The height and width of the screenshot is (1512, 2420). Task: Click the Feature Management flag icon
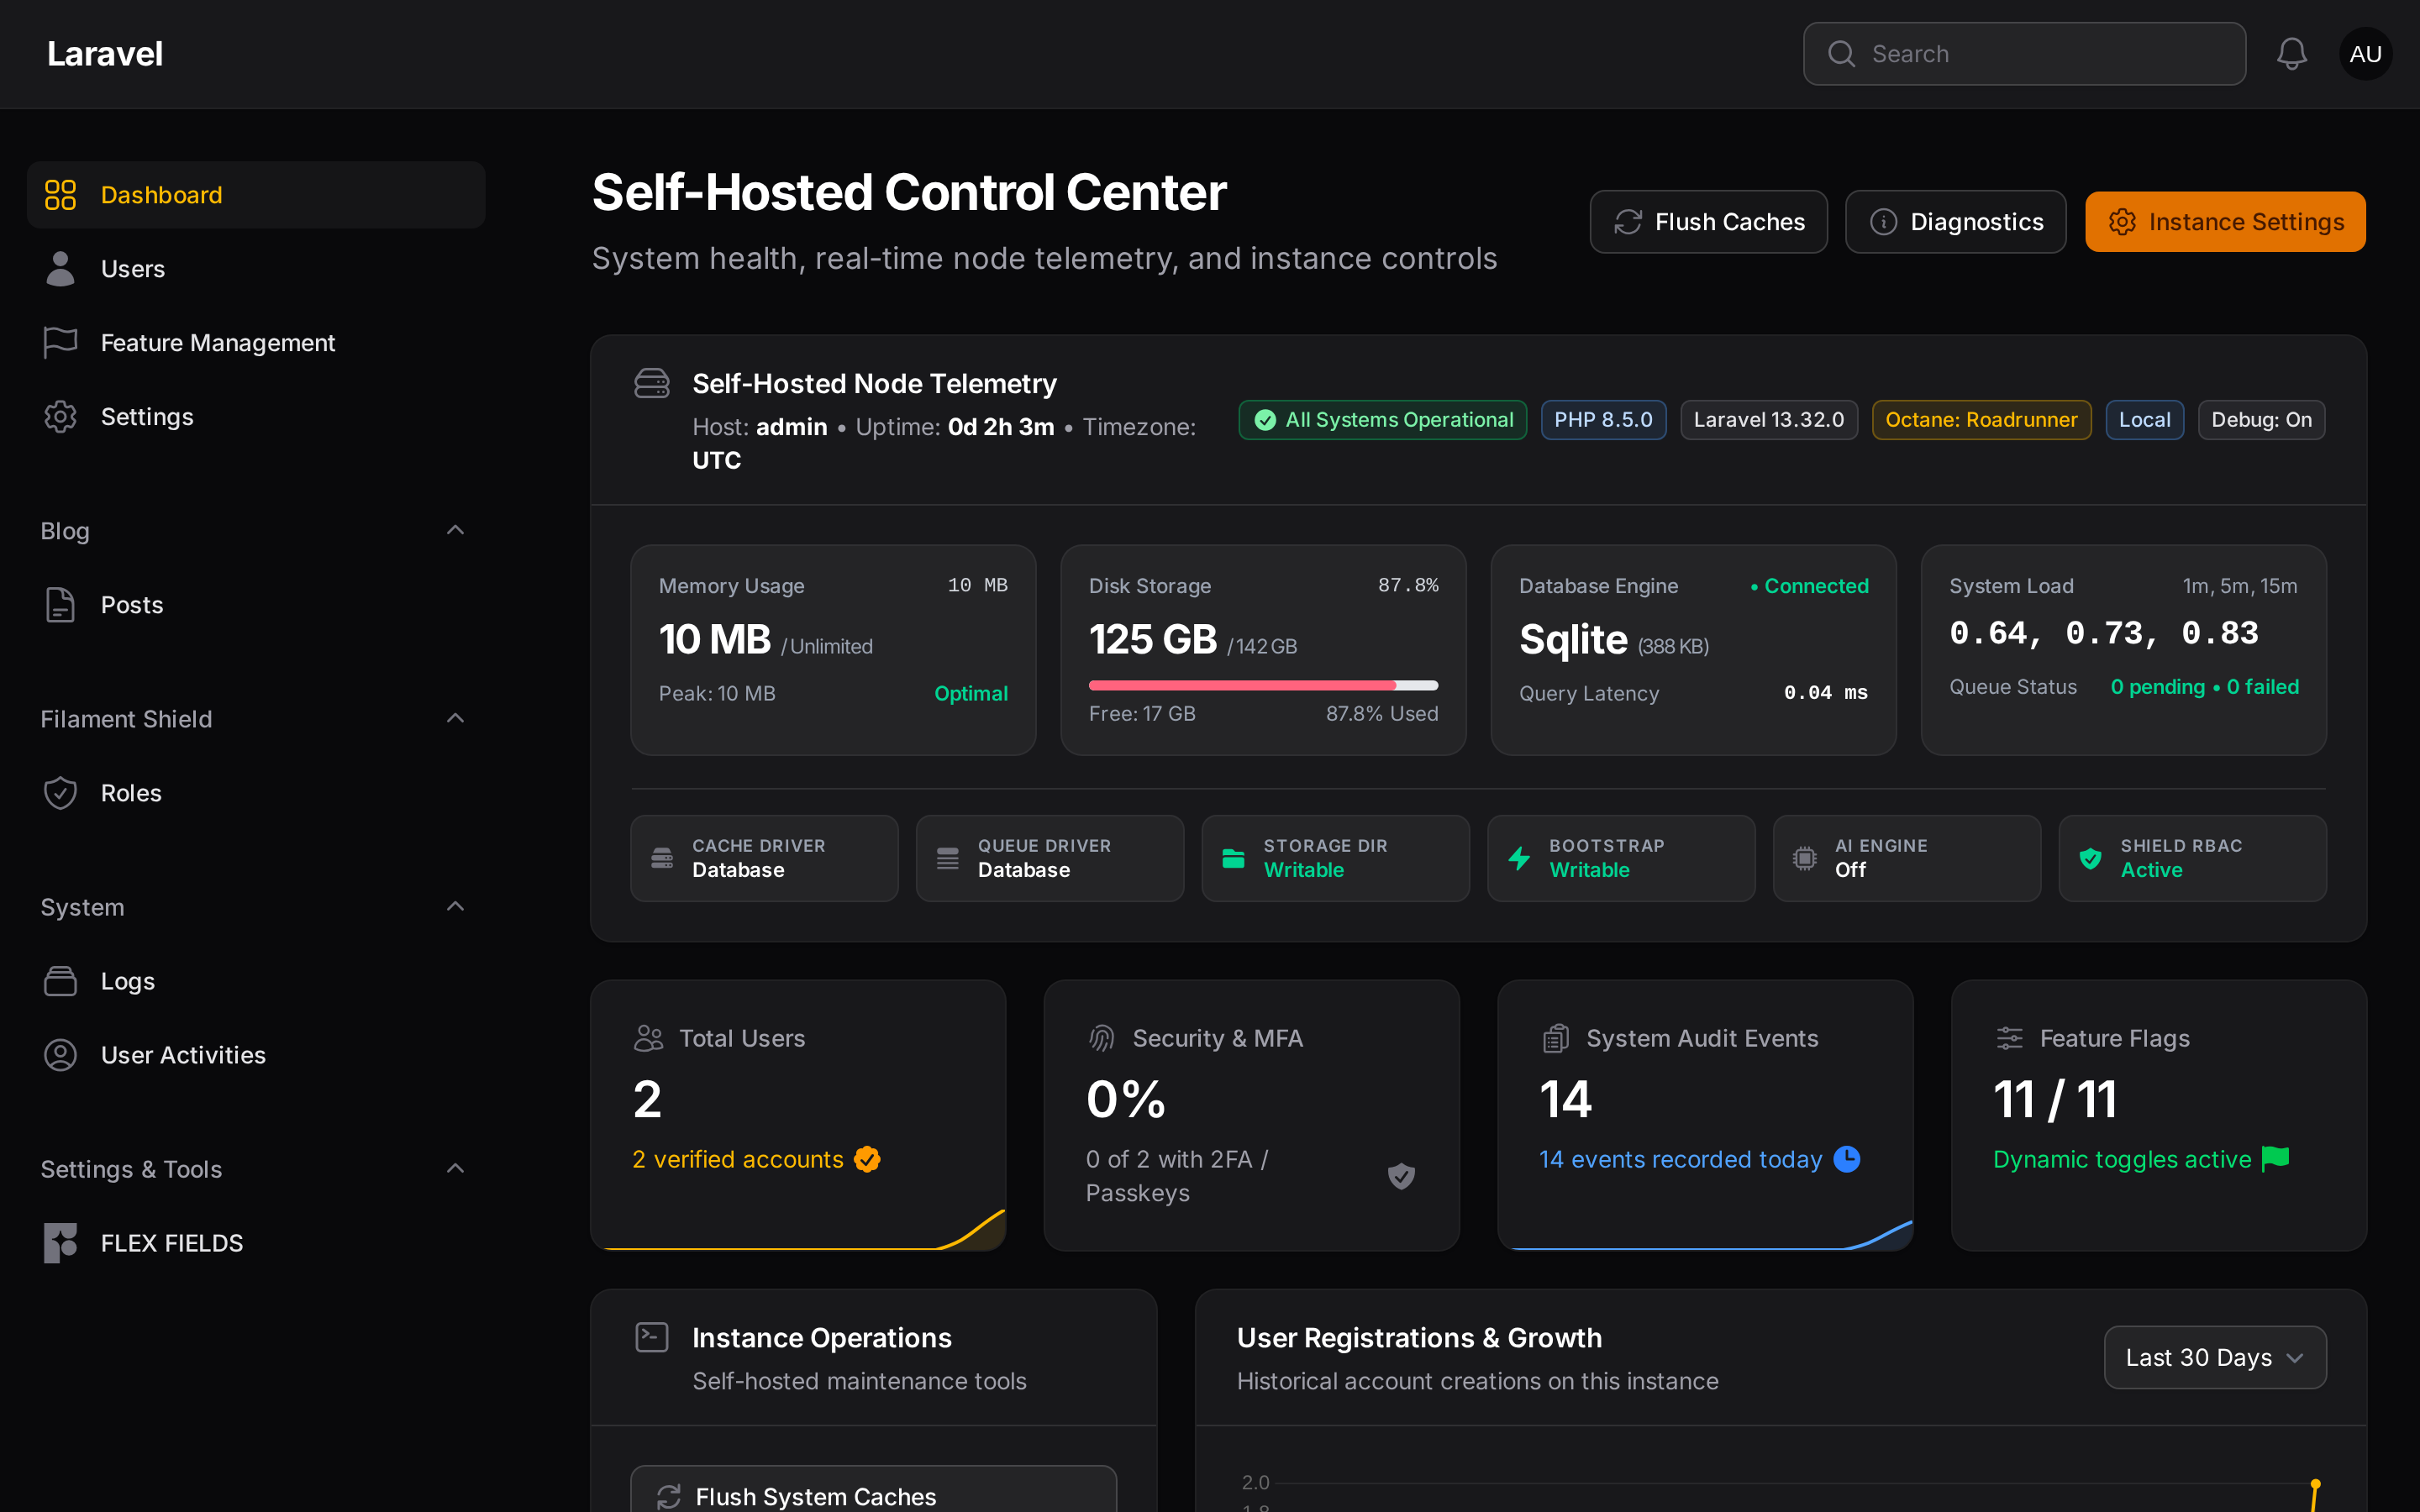point(60,343)
